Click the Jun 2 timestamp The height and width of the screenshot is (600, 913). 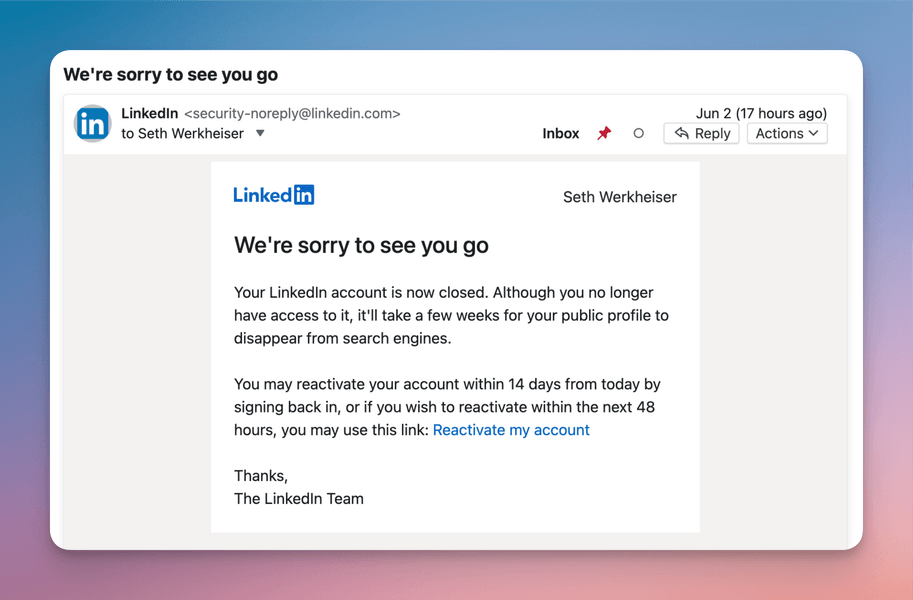761,114
